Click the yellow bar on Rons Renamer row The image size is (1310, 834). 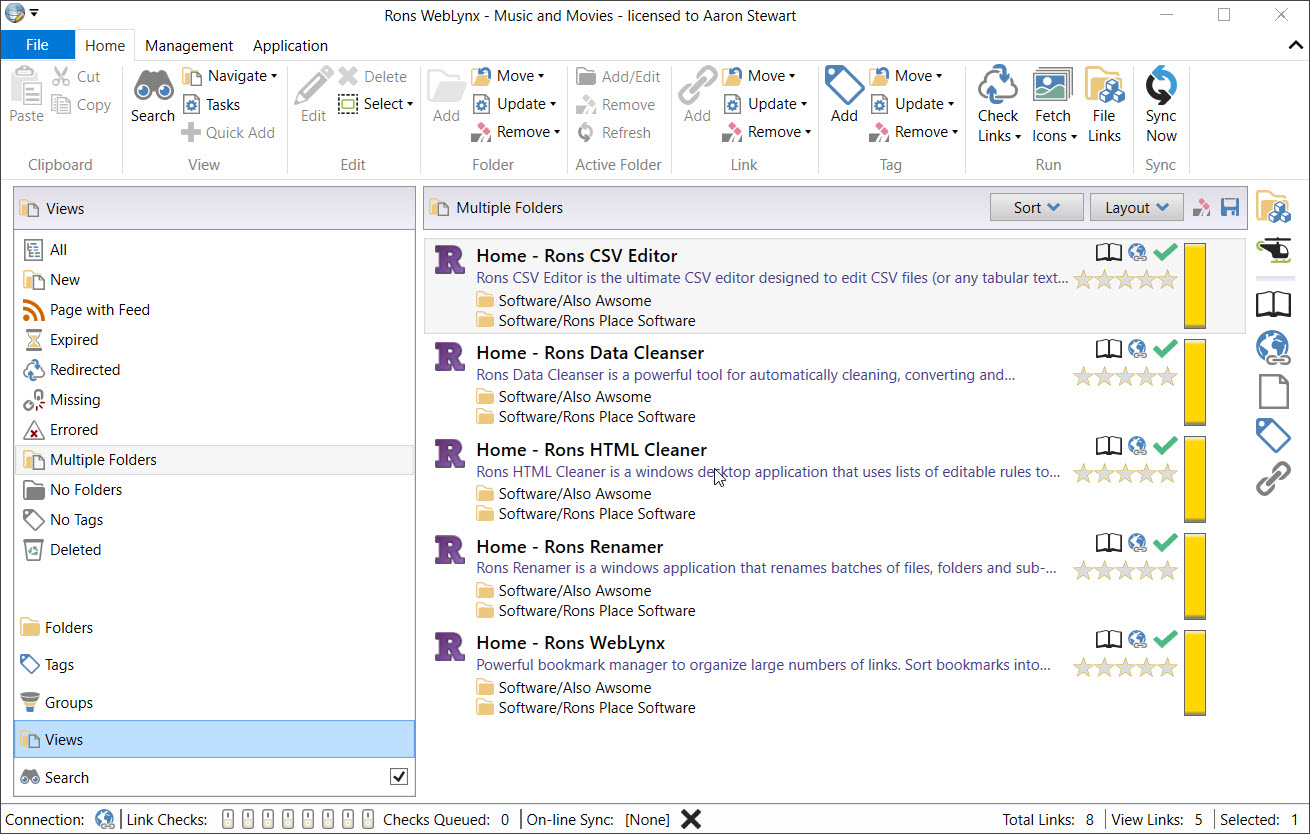pyautogui.click(x=1195, y=575)
